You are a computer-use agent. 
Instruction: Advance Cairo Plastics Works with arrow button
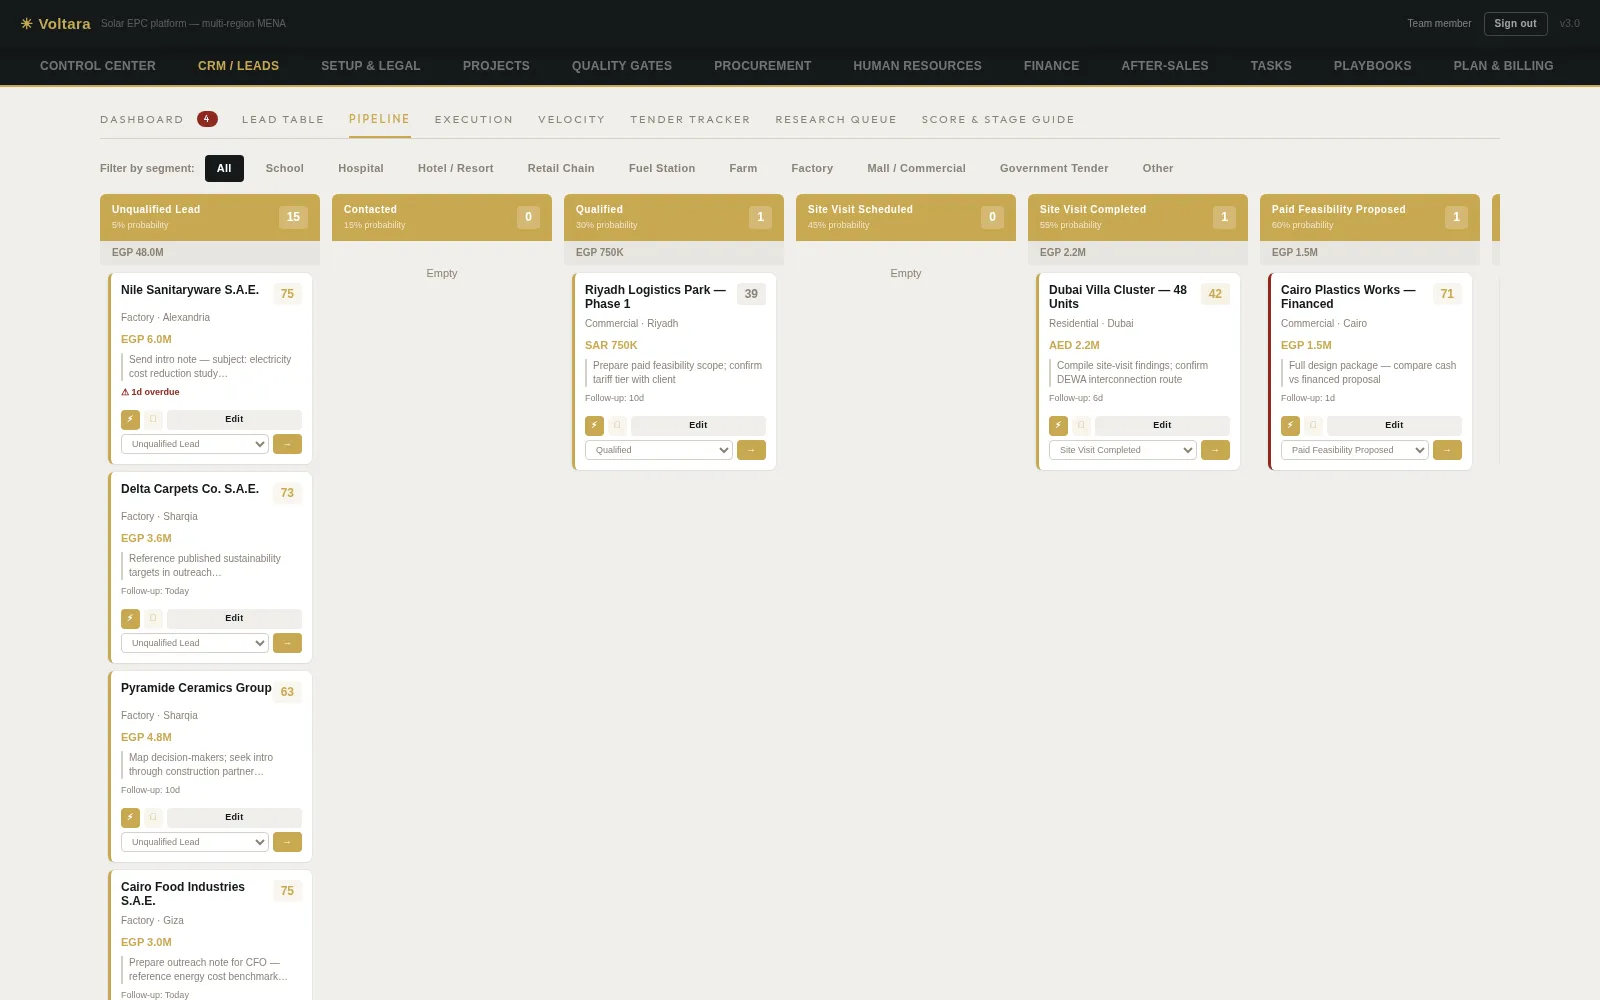point(1447,450)
